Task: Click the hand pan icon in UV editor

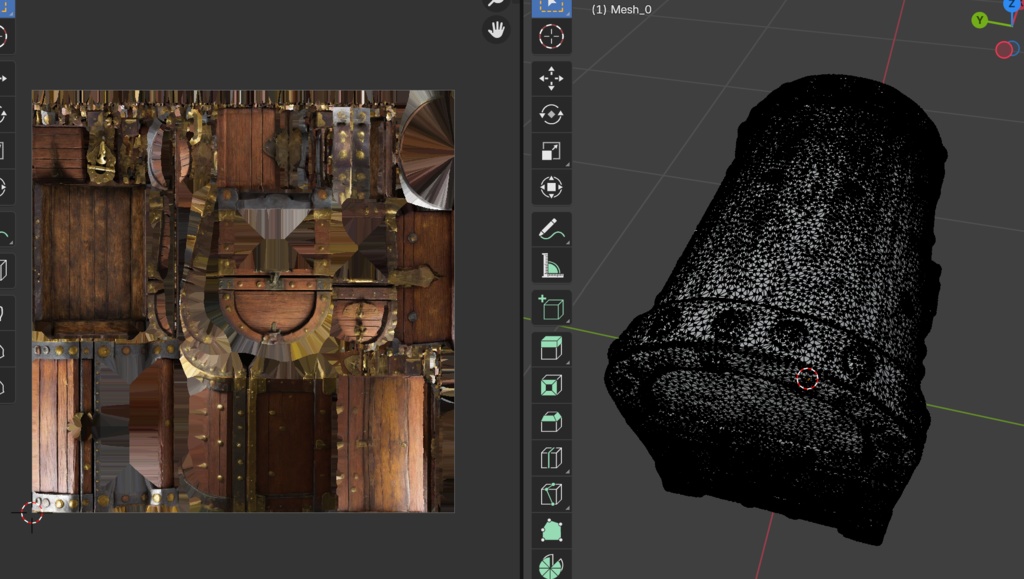Action: 496,30
